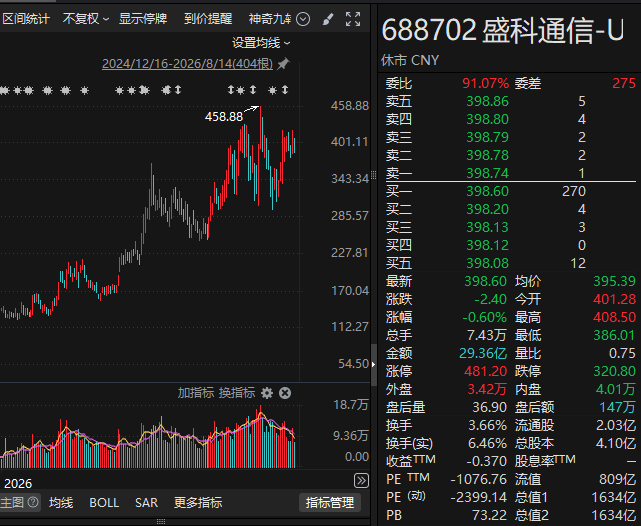
Task: Click PE TTM value -1076.76
Action: pos(478,479)
